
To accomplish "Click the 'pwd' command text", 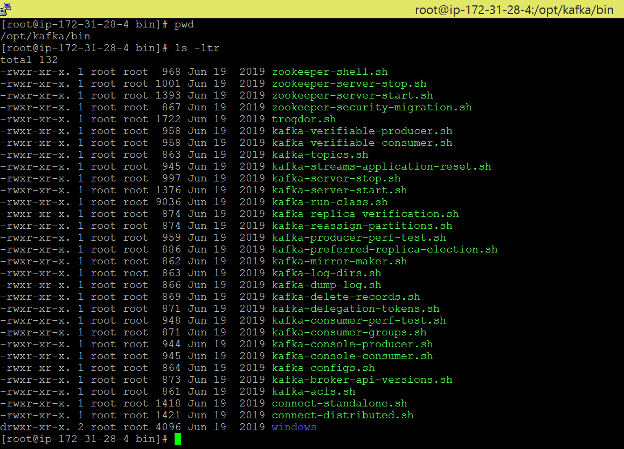I will tap(184, 25).
